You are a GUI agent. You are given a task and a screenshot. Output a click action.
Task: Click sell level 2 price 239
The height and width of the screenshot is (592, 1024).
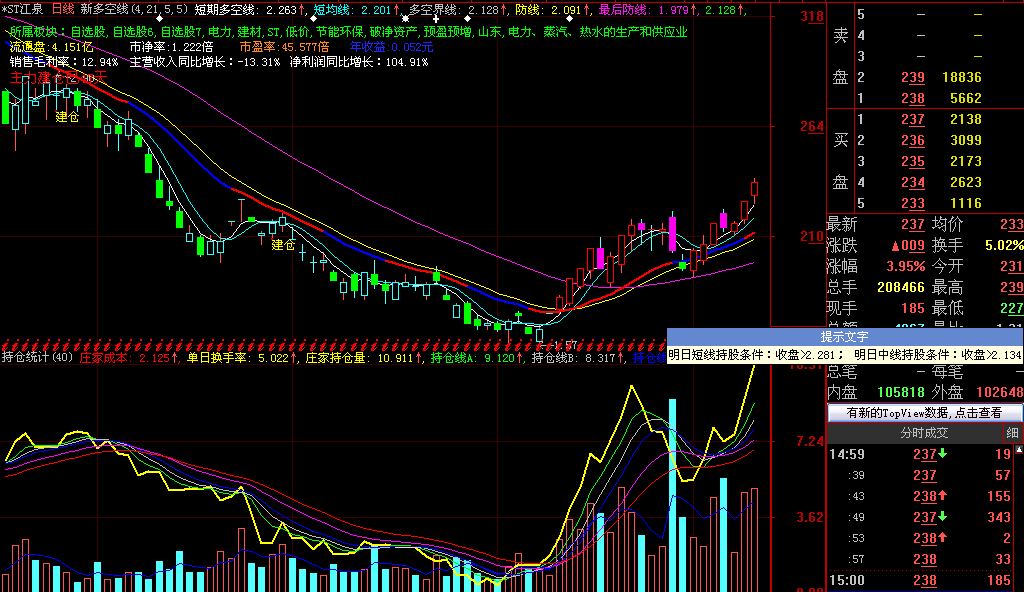tap(911, 78)
